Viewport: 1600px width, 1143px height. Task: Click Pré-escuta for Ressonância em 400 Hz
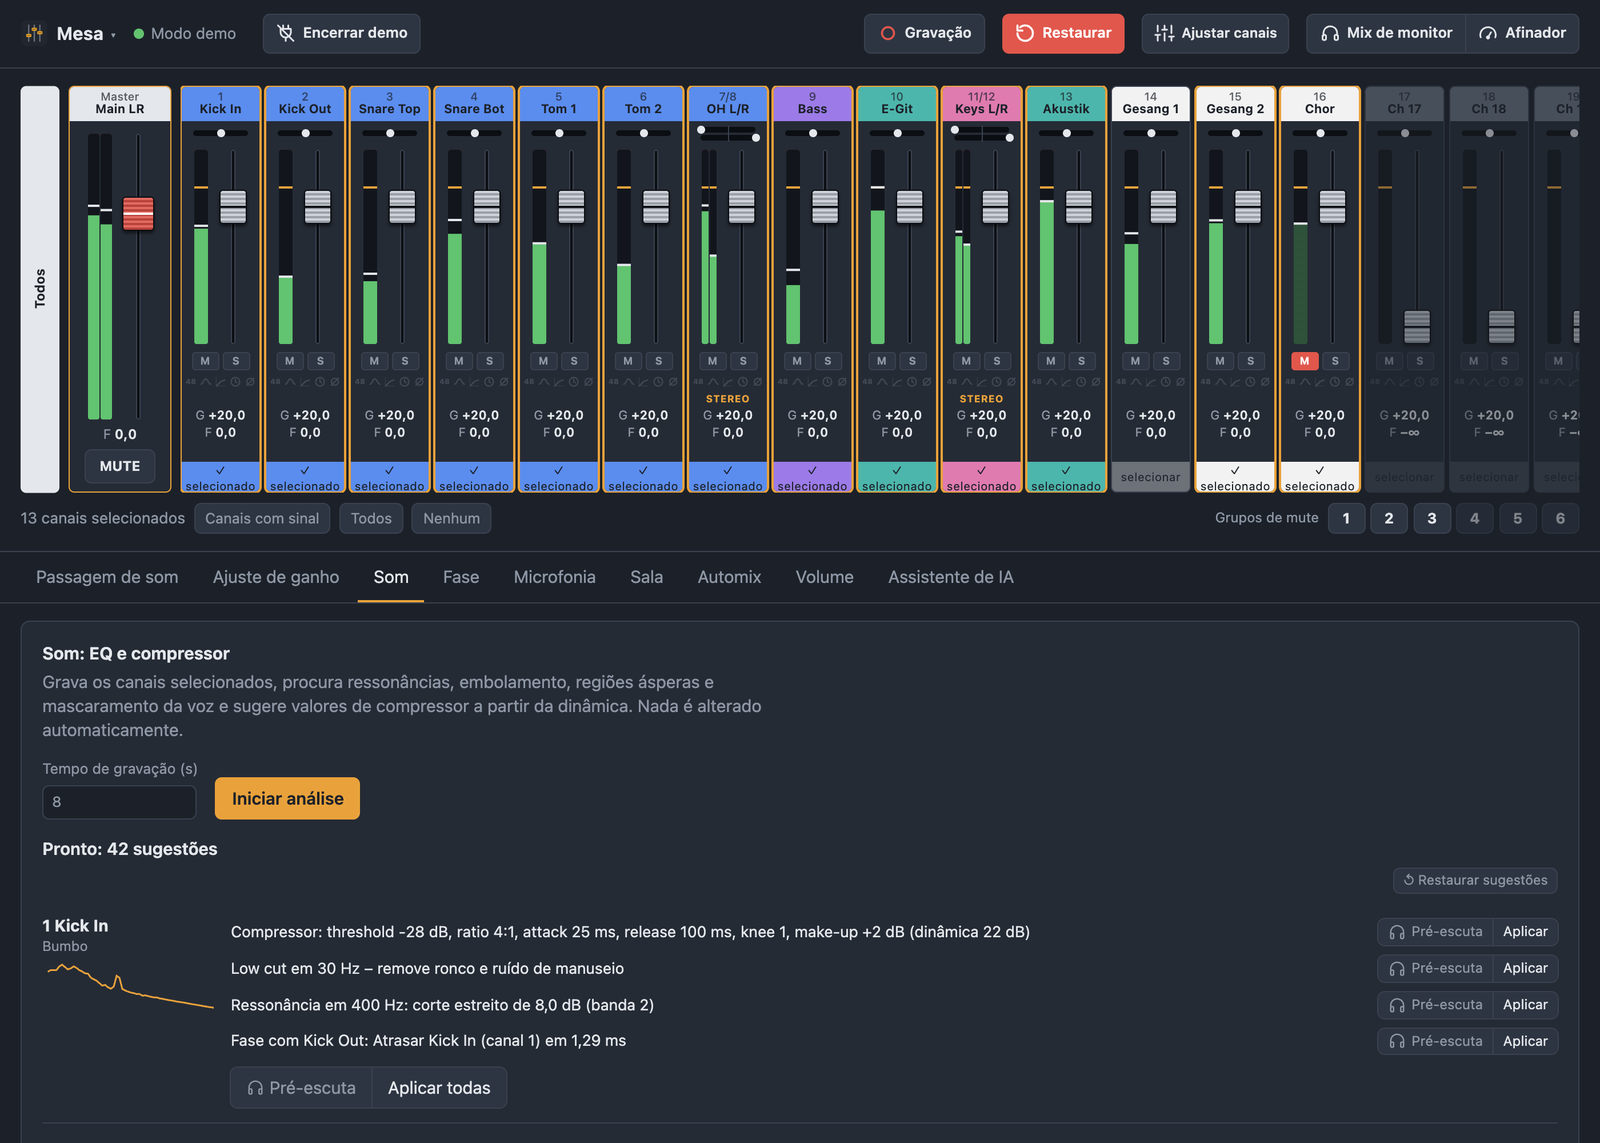pyautogui.click(x=1435, y=1005)
